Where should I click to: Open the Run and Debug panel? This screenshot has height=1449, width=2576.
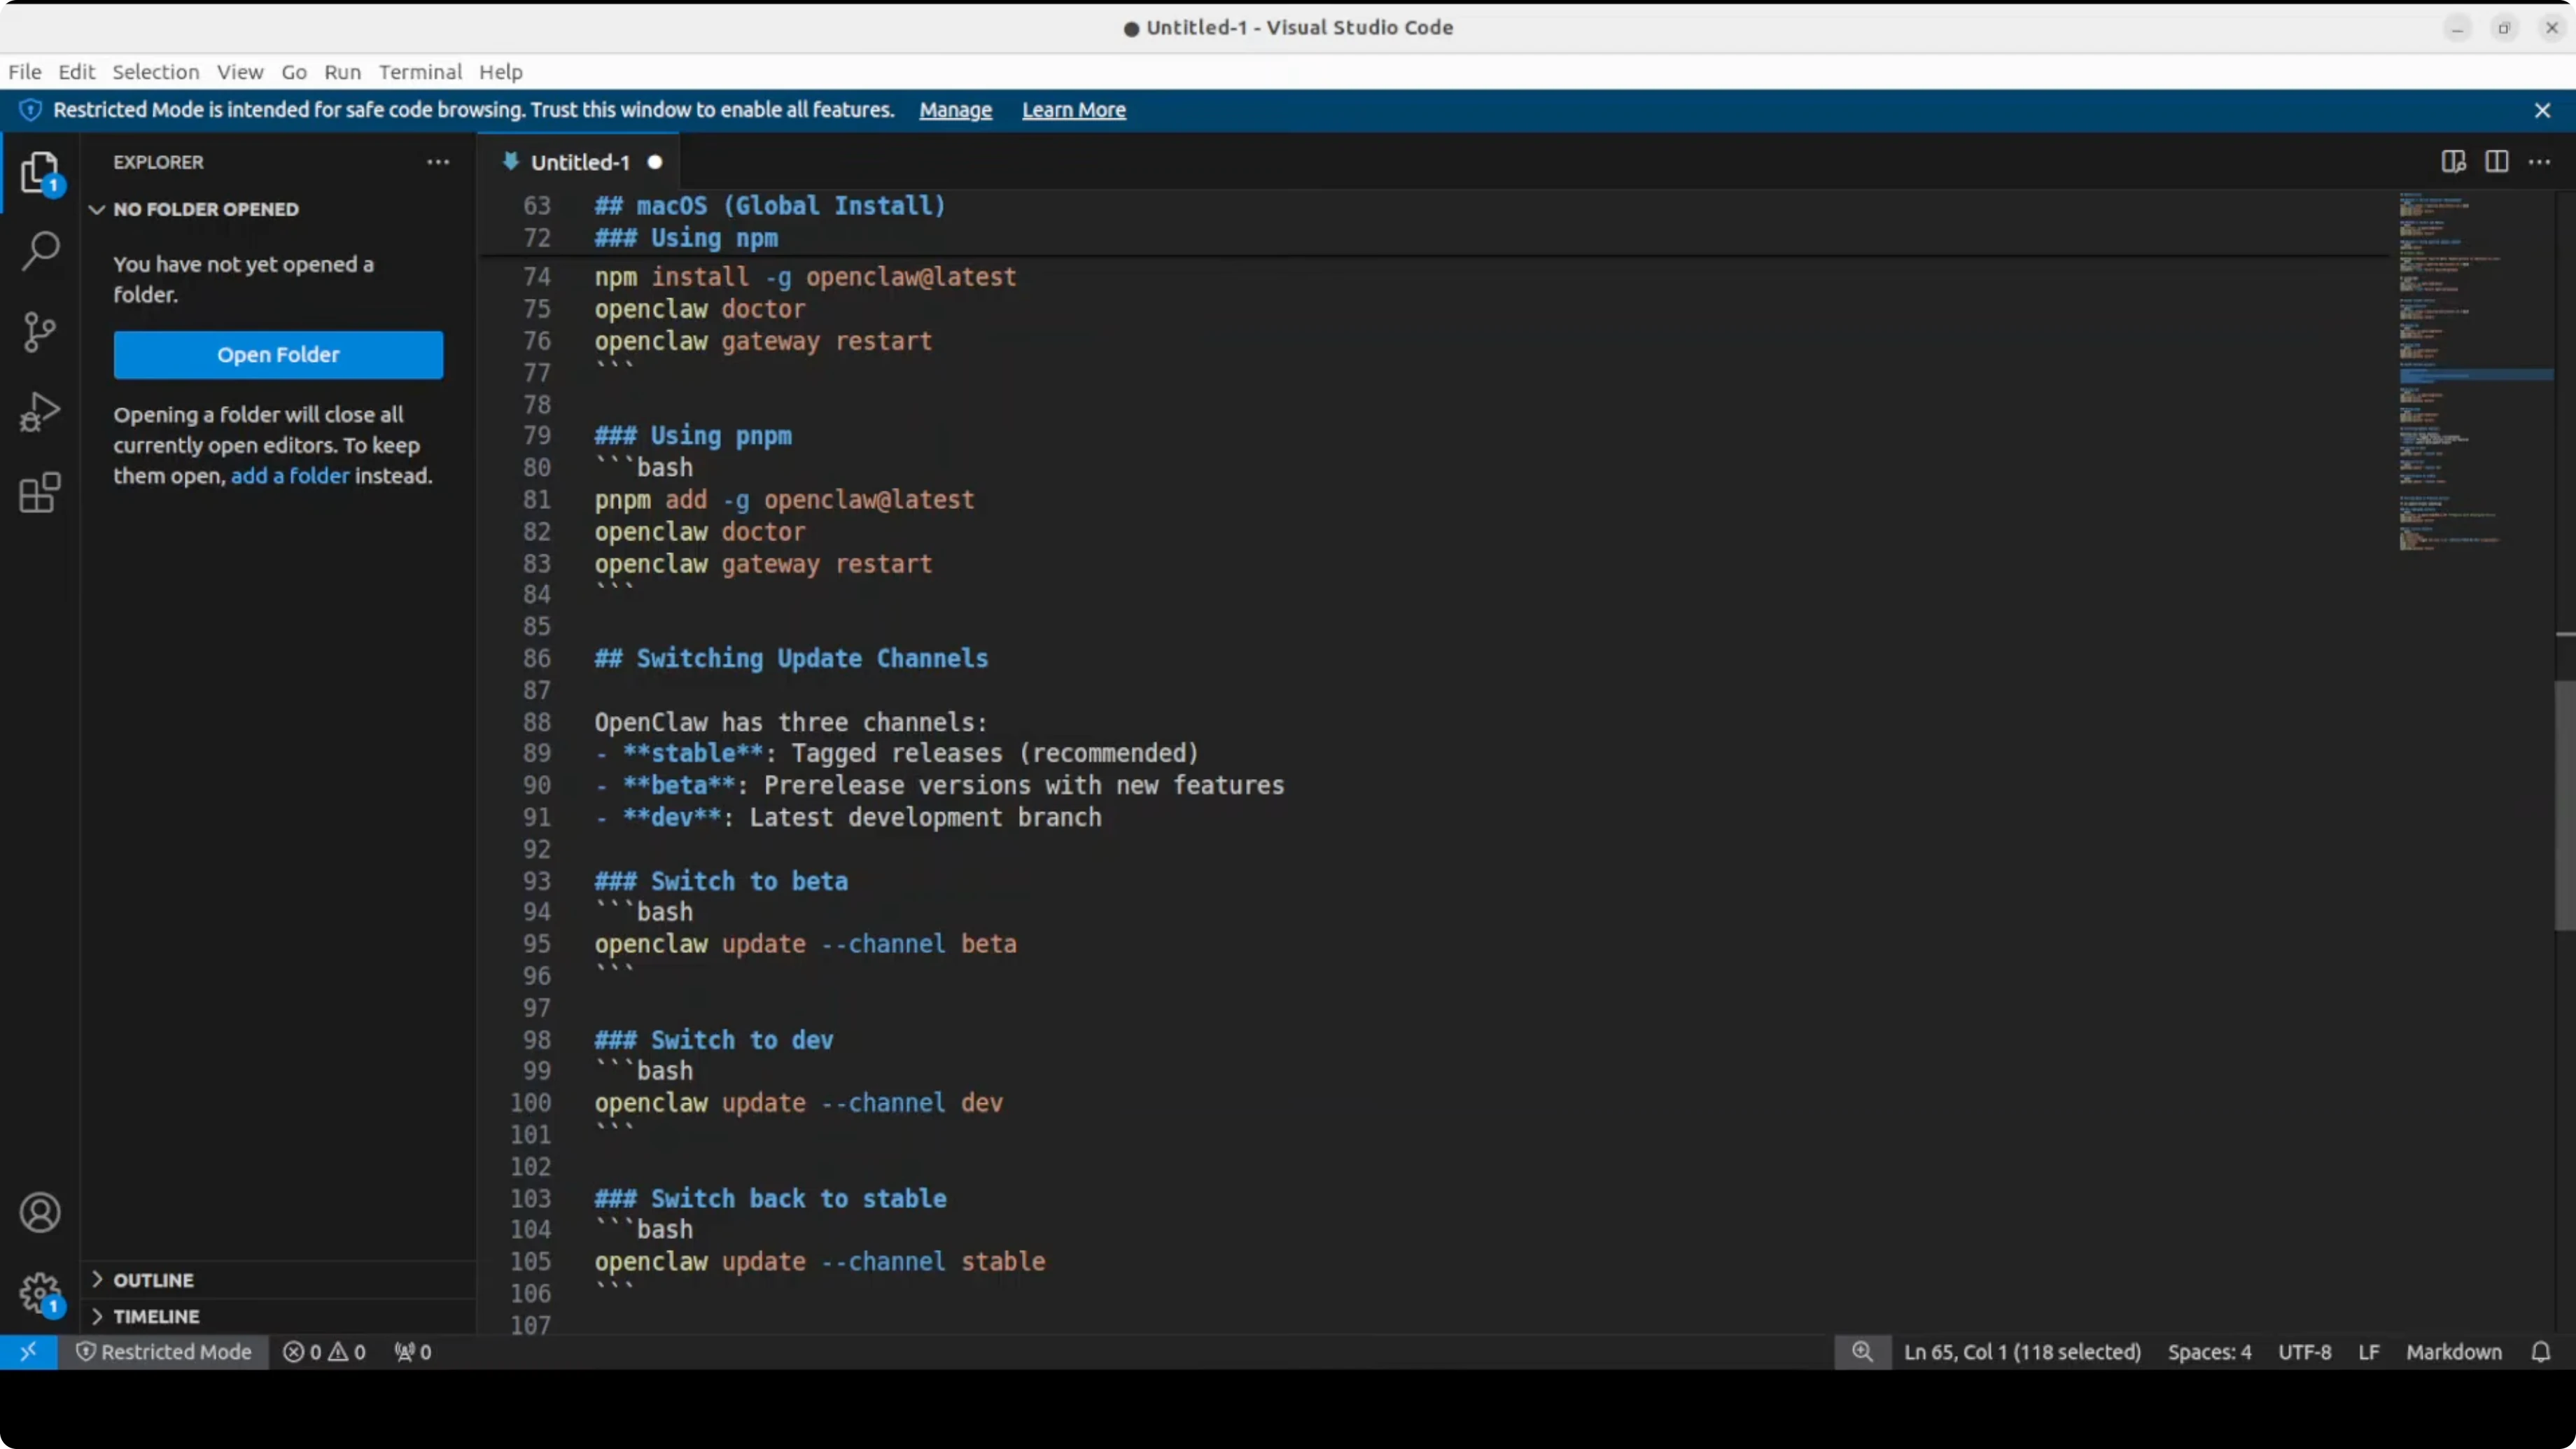[39, 411]
